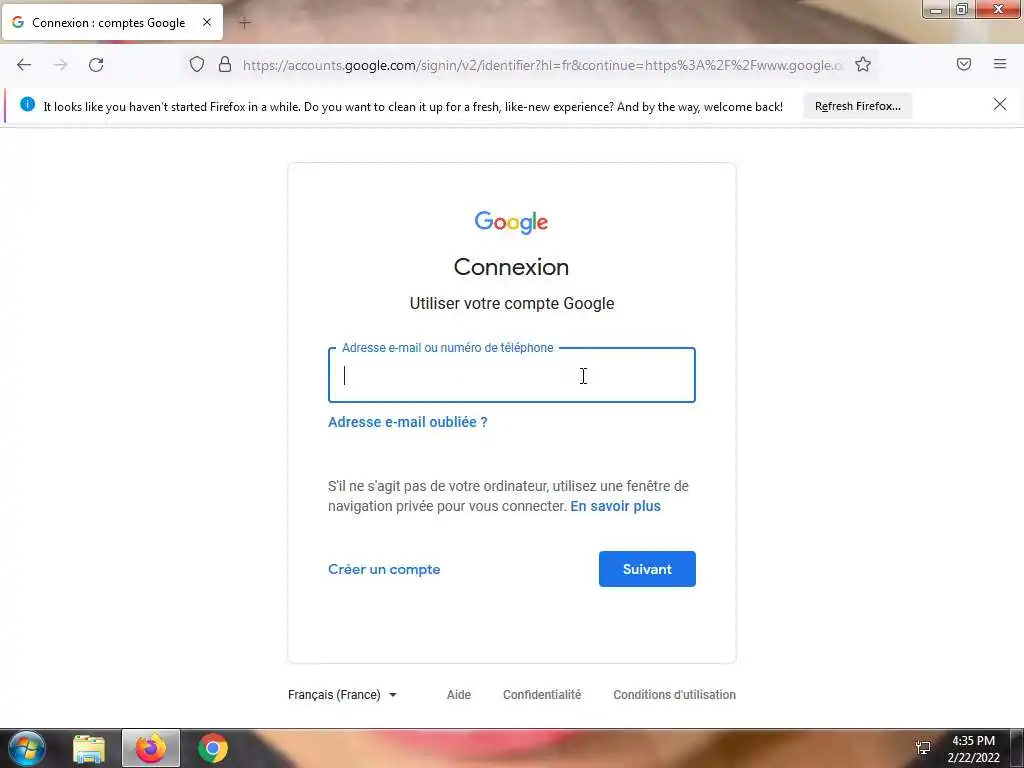Open the Firefox hamburger menu
1024x768 pixels.
tap(1000, 64)
